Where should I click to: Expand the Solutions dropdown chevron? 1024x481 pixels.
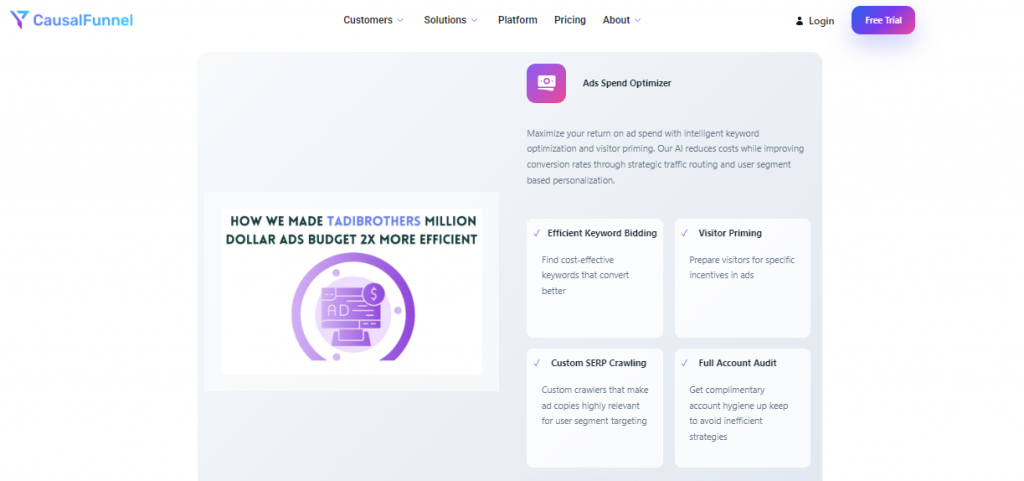[474, 20]
